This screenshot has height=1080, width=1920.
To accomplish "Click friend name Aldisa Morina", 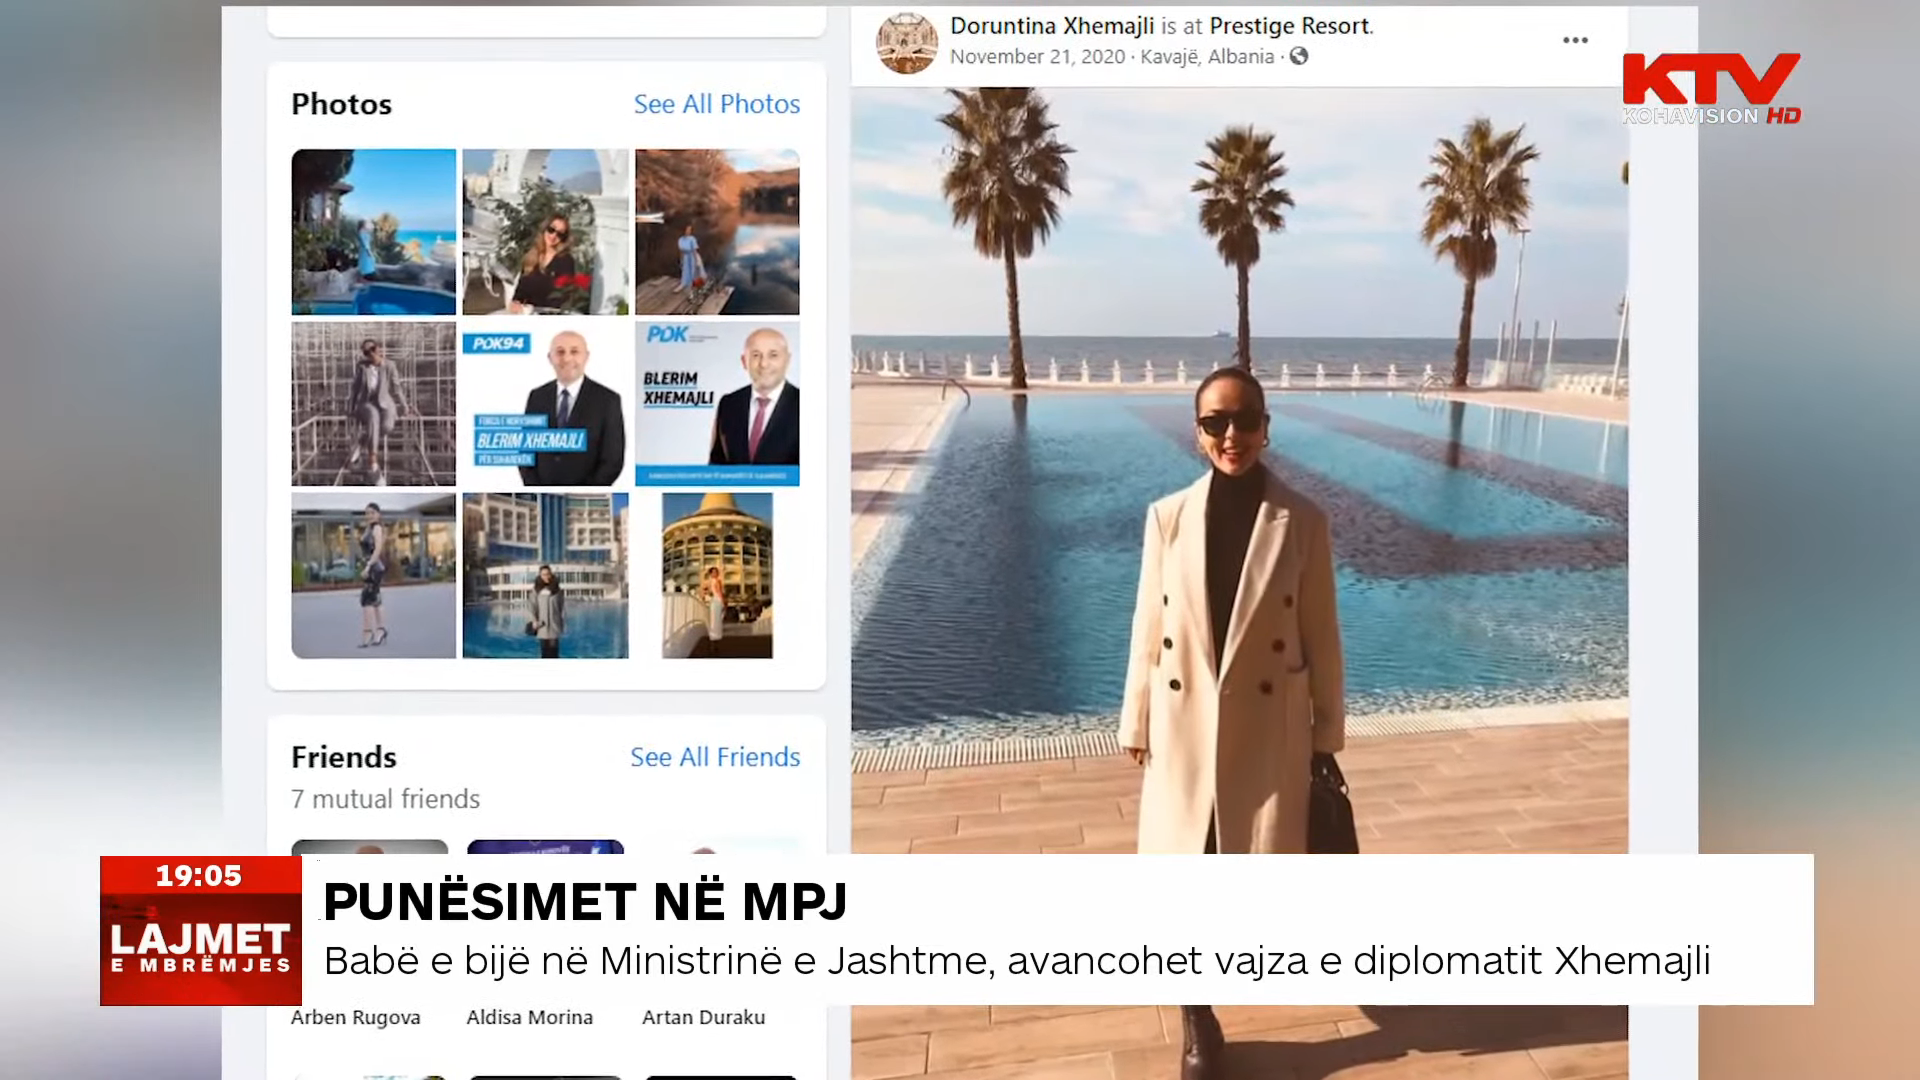I will pos(529,1017).
